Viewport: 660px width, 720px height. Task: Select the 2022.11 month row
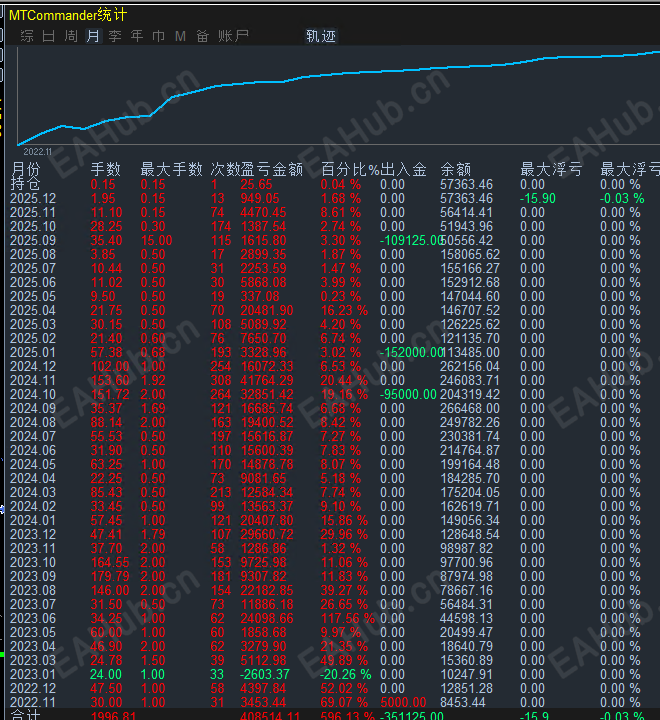pos(330,703)
